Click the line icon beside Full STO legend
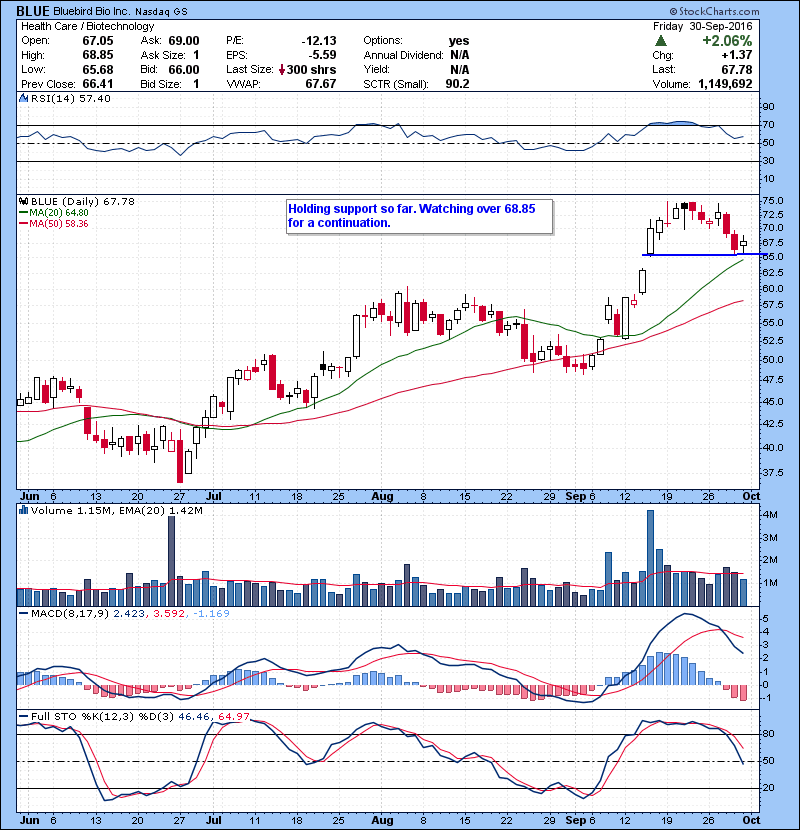Screen dimensions: 800x830 click(x=21, y=716)
